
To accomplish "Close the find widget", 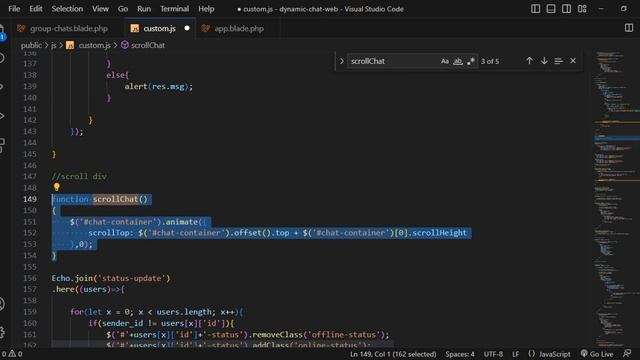I will (573, 61).
